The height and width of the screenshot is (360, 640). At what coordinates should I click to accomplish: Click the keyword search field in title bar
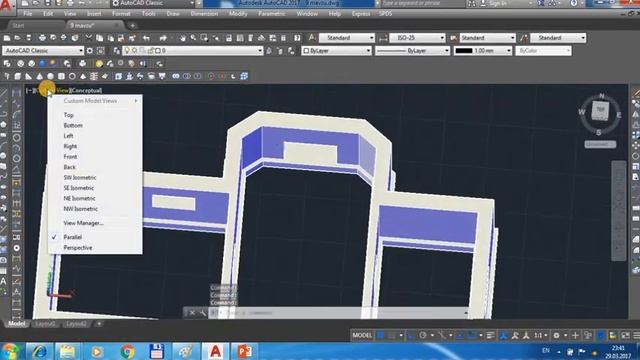pos(422,3)
